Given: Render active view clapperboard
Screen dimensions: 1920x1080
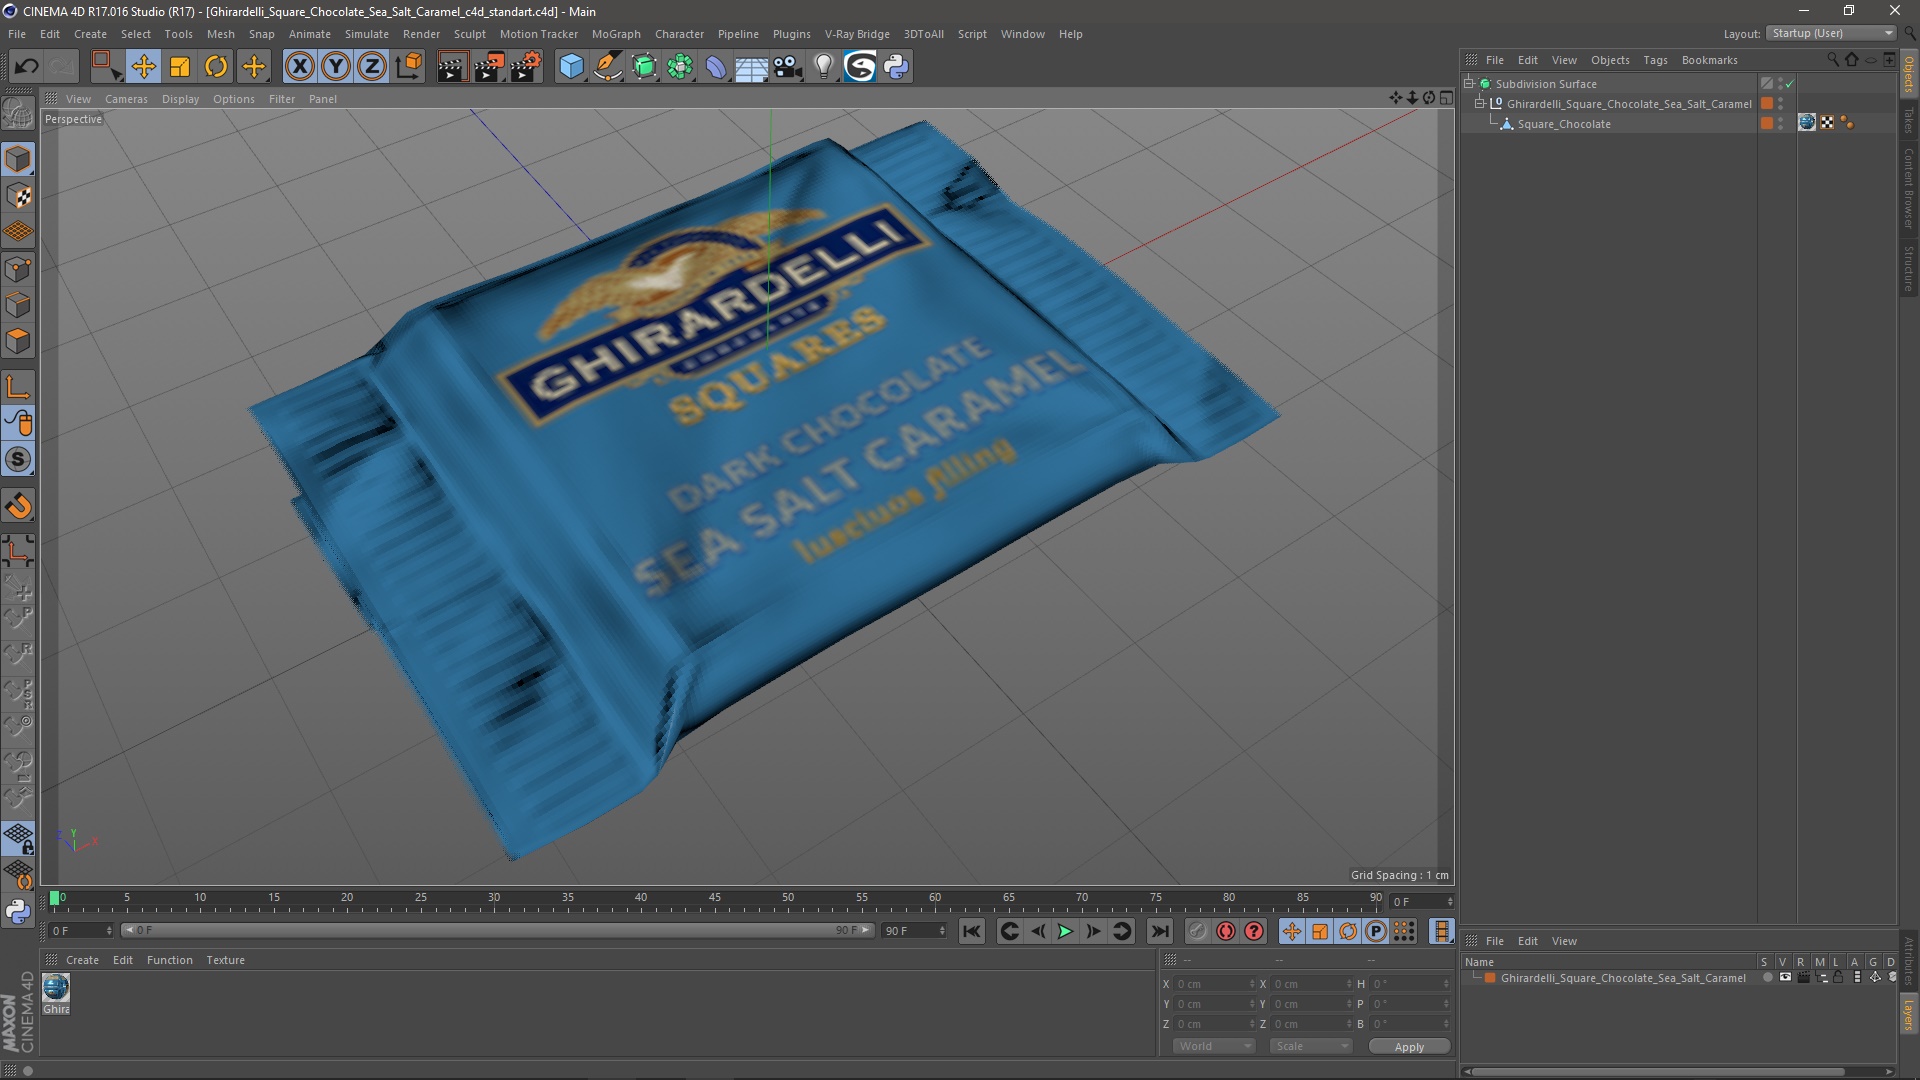Looking at the screenshot, I should coord(452,66).
